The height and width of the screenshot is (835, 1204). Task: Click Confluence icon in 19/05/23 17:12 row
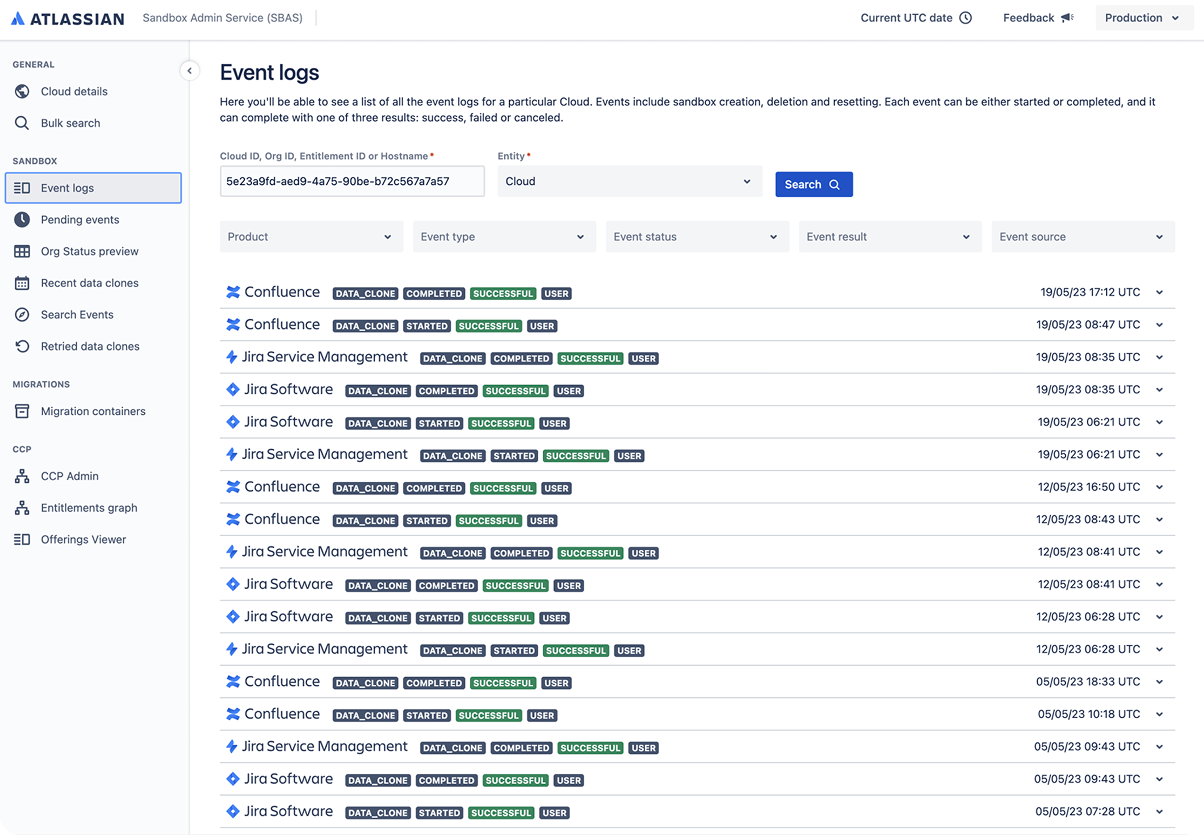coord(233,292)
